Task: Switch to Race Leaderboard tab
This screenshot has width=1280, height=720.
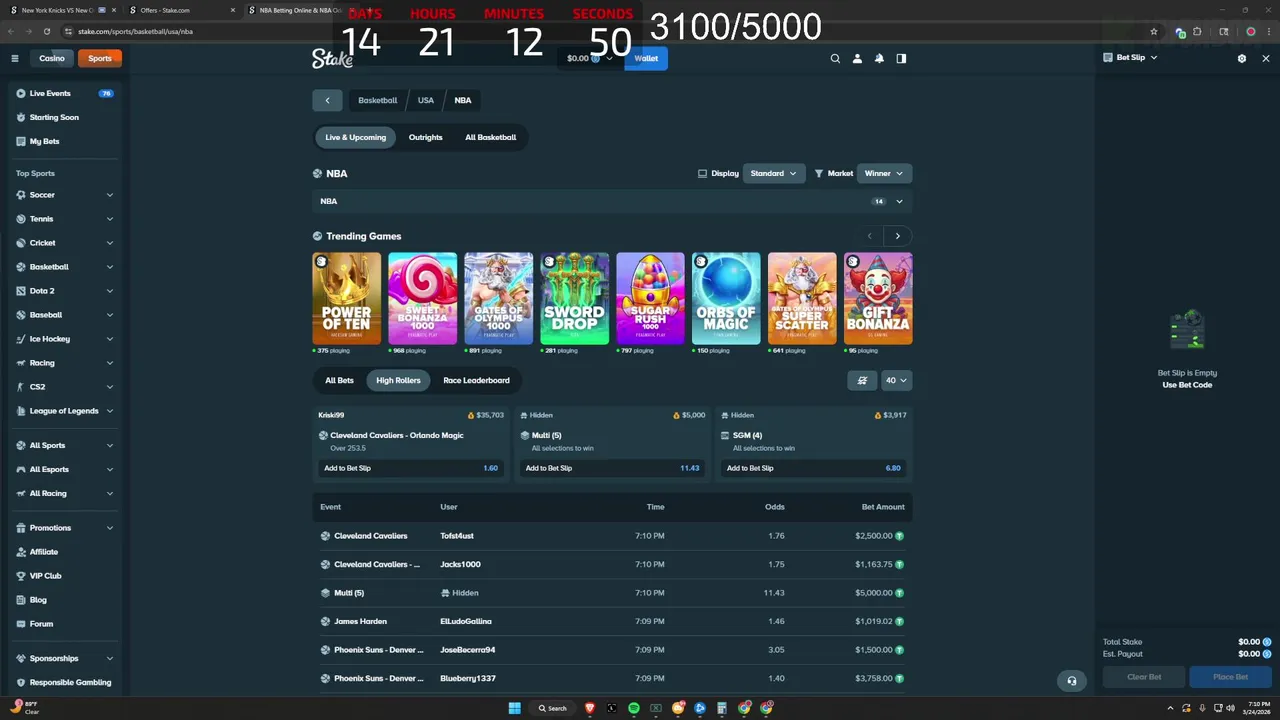Action: [x=476, y=380]
